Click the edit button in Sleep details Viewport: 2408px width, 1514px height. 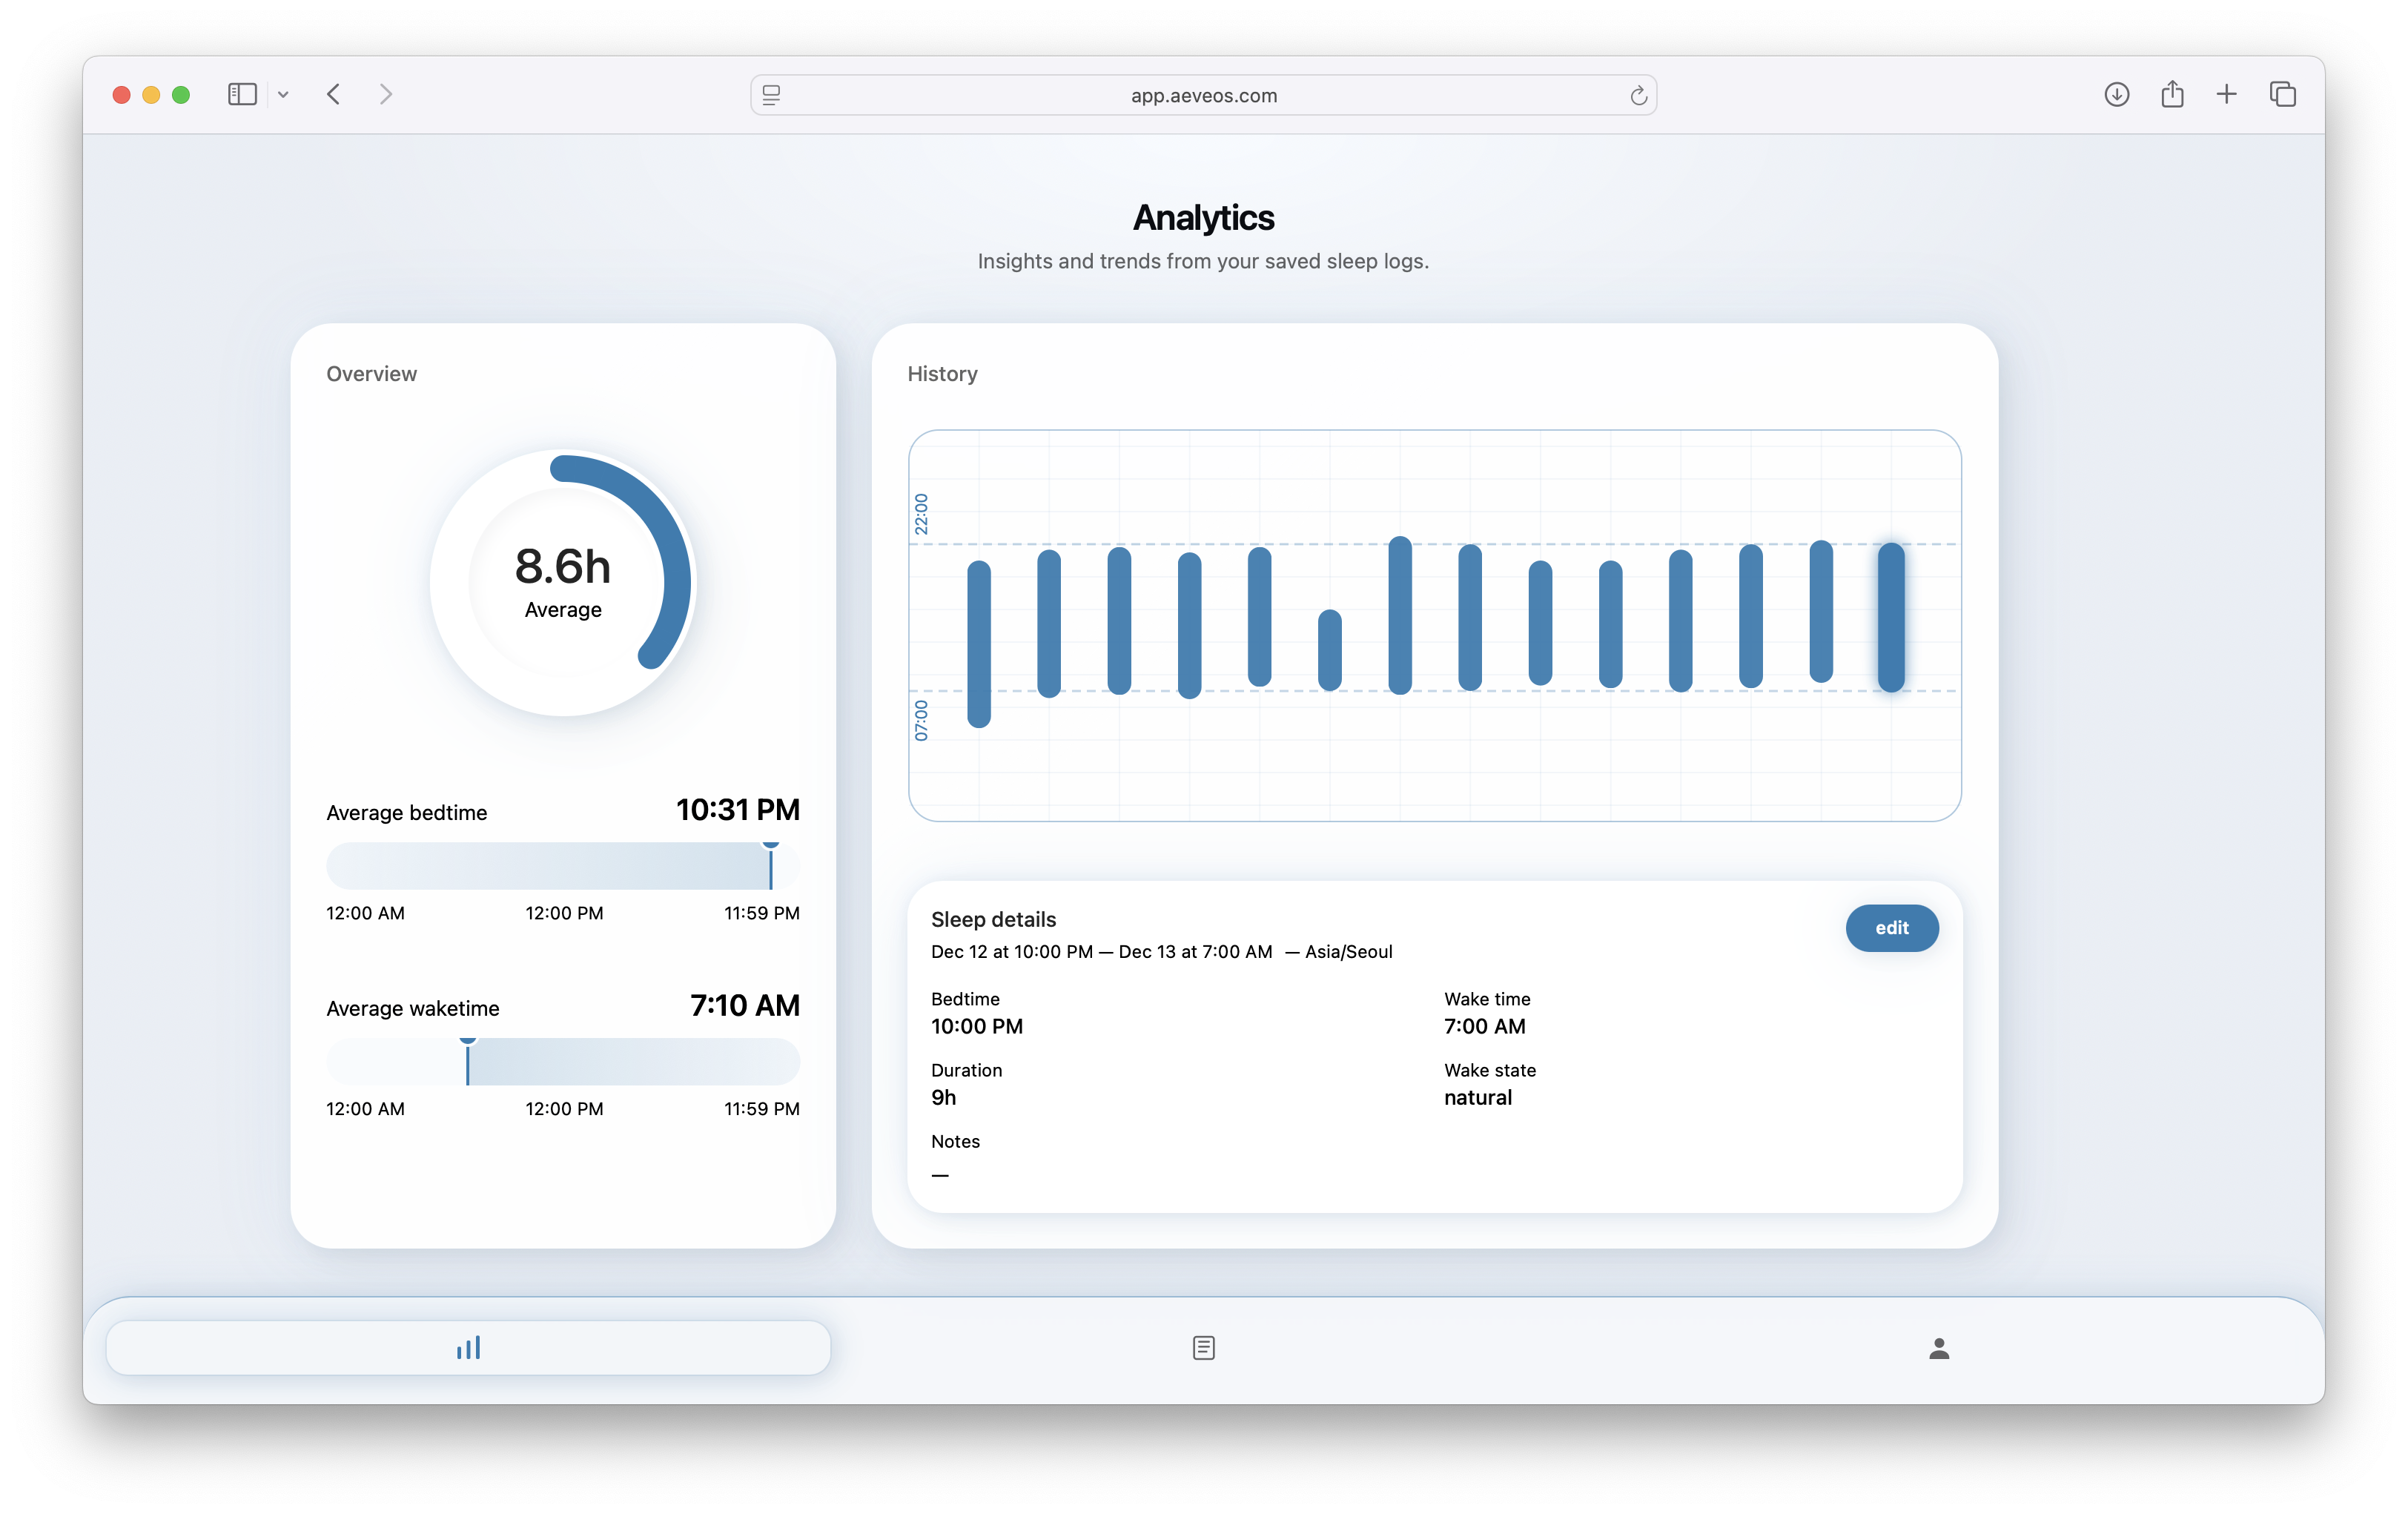pyautogui.click(x=1891, y=927)
